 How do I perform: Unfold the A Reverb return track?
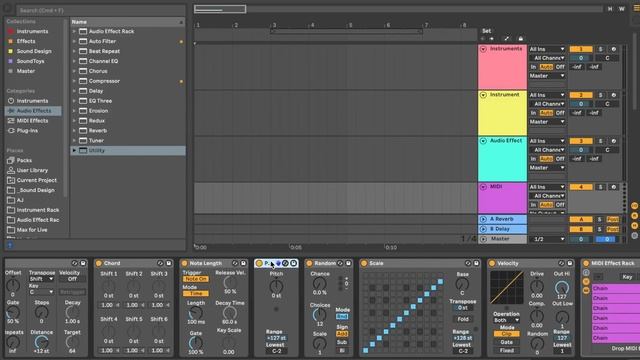[x=483, y=220]
